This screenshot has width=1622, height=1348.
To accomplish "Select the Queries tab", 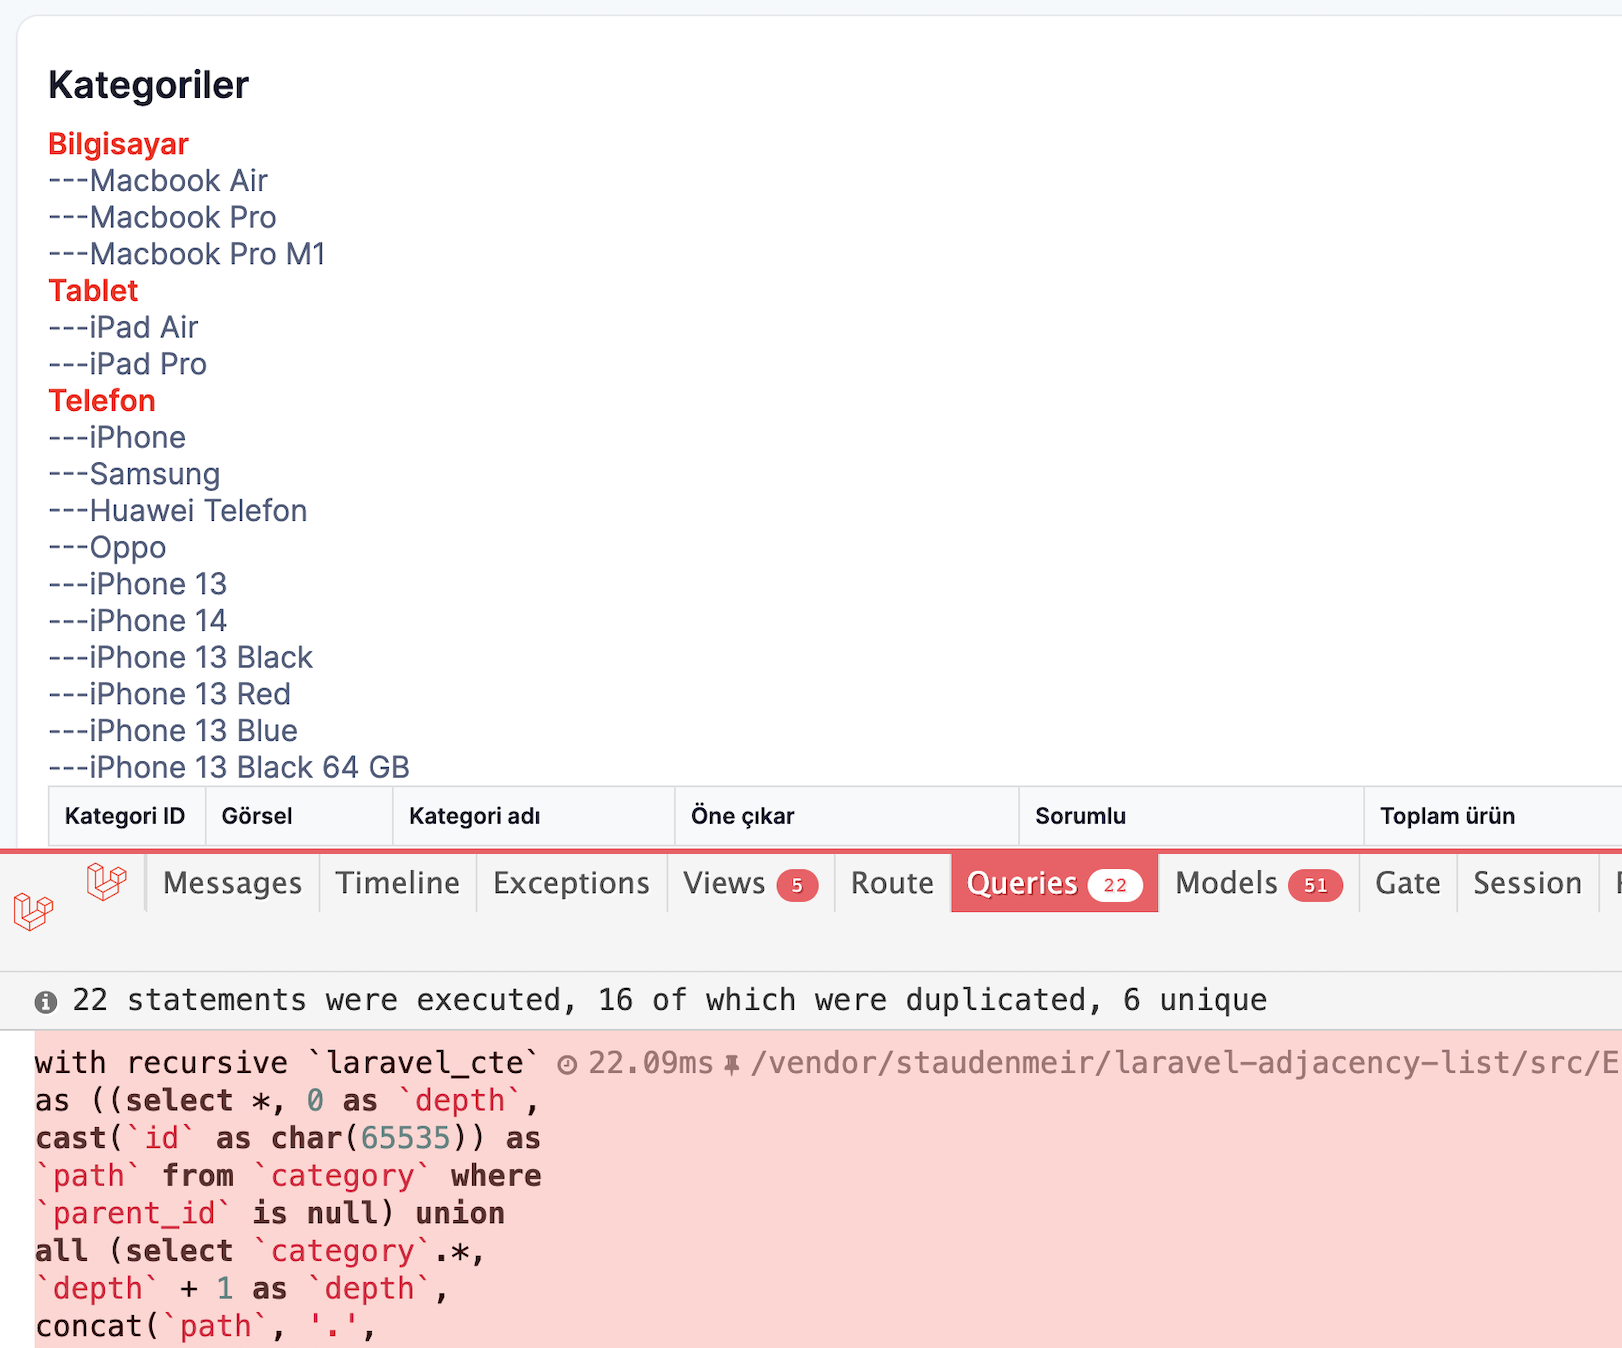I will 1054,883.
